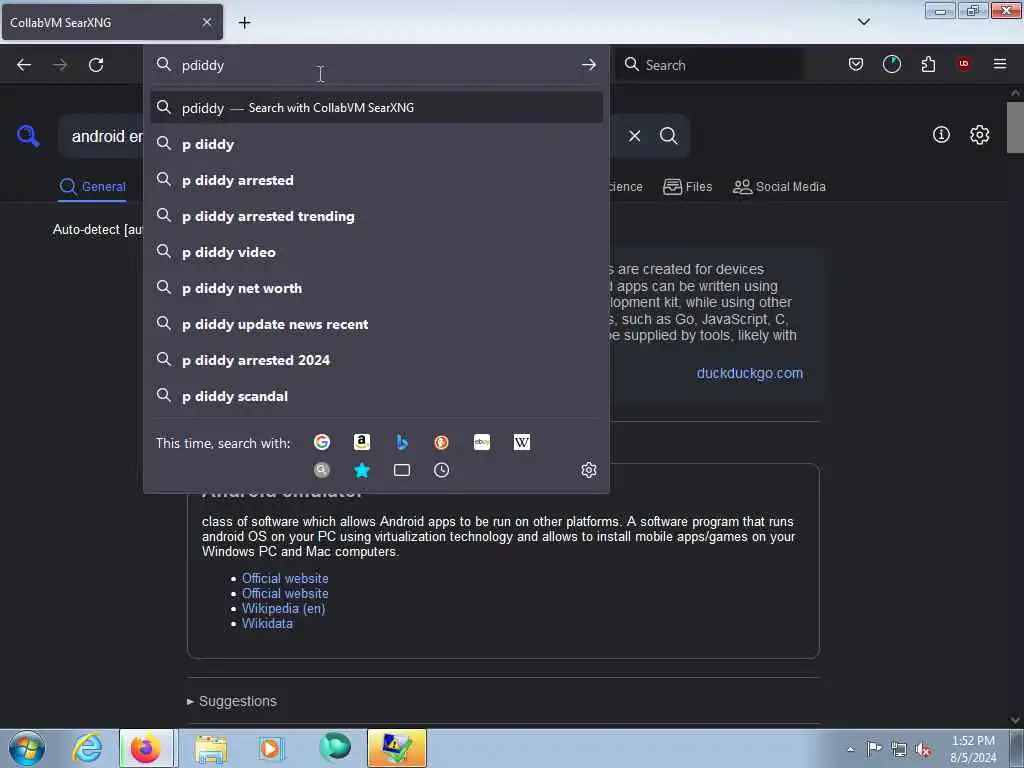
Task: Click the Go arrow in the address bar
Action: [x=588, y=65]
